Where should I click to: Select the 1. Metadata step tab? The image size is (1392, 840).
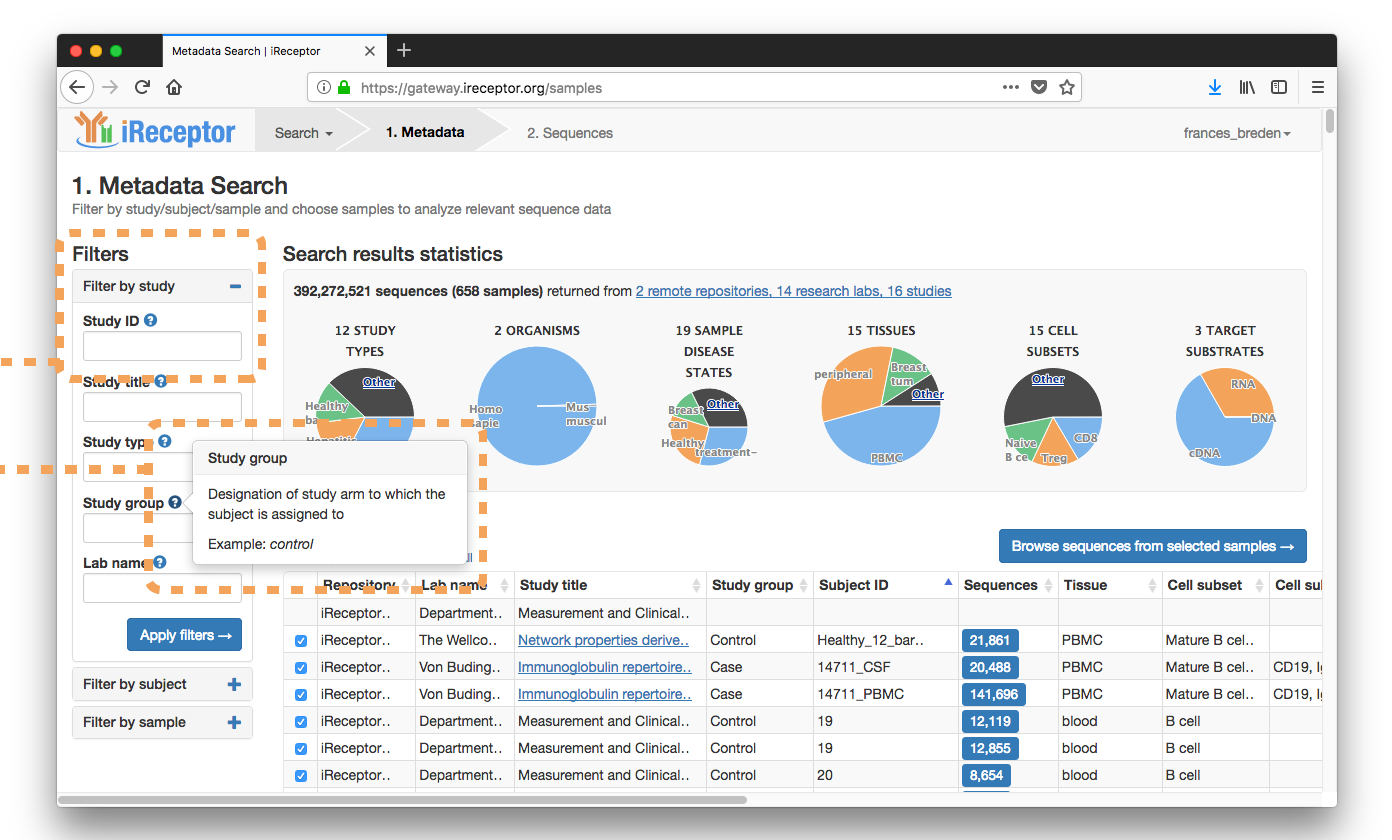tap(425, 132)
